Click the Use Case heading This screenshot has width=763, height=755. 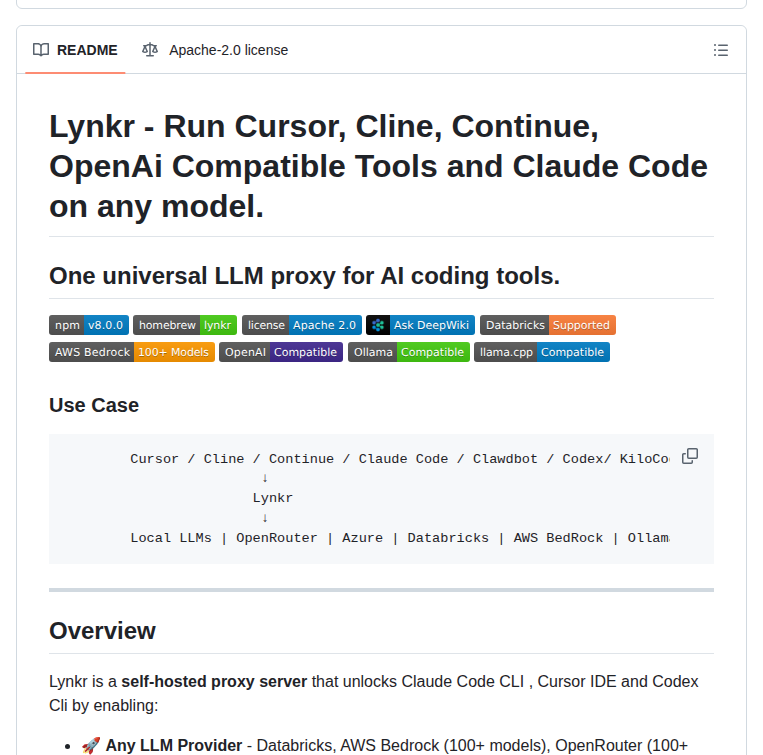point(94,405)
